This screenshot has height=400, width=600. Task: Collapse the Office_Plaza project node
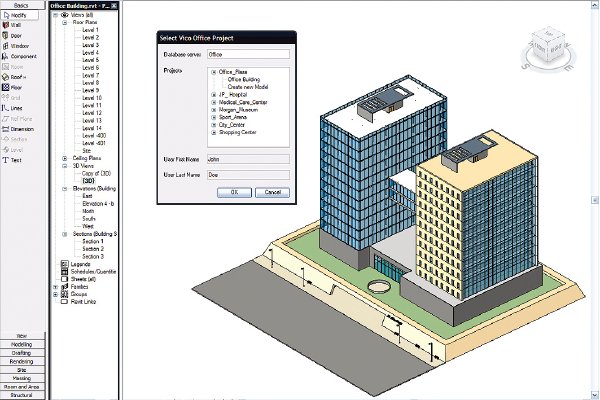point(214,72)
